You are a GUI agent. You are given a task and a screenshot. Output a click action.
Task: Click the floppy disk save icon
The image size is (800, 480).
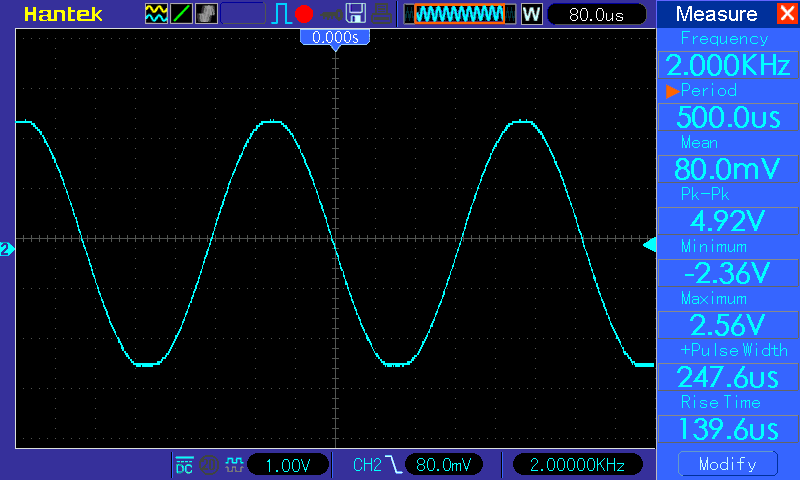pyautogui.click(x=356, y=14)
